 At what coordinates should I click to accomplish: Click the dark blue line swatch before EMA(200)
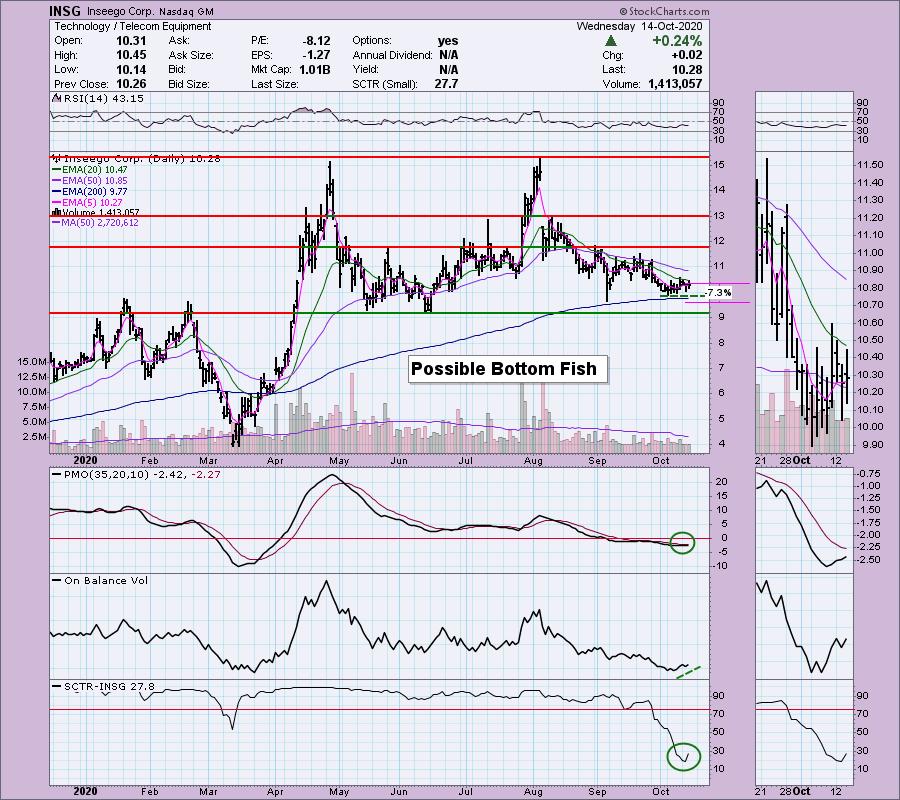[x=57, y=192]
